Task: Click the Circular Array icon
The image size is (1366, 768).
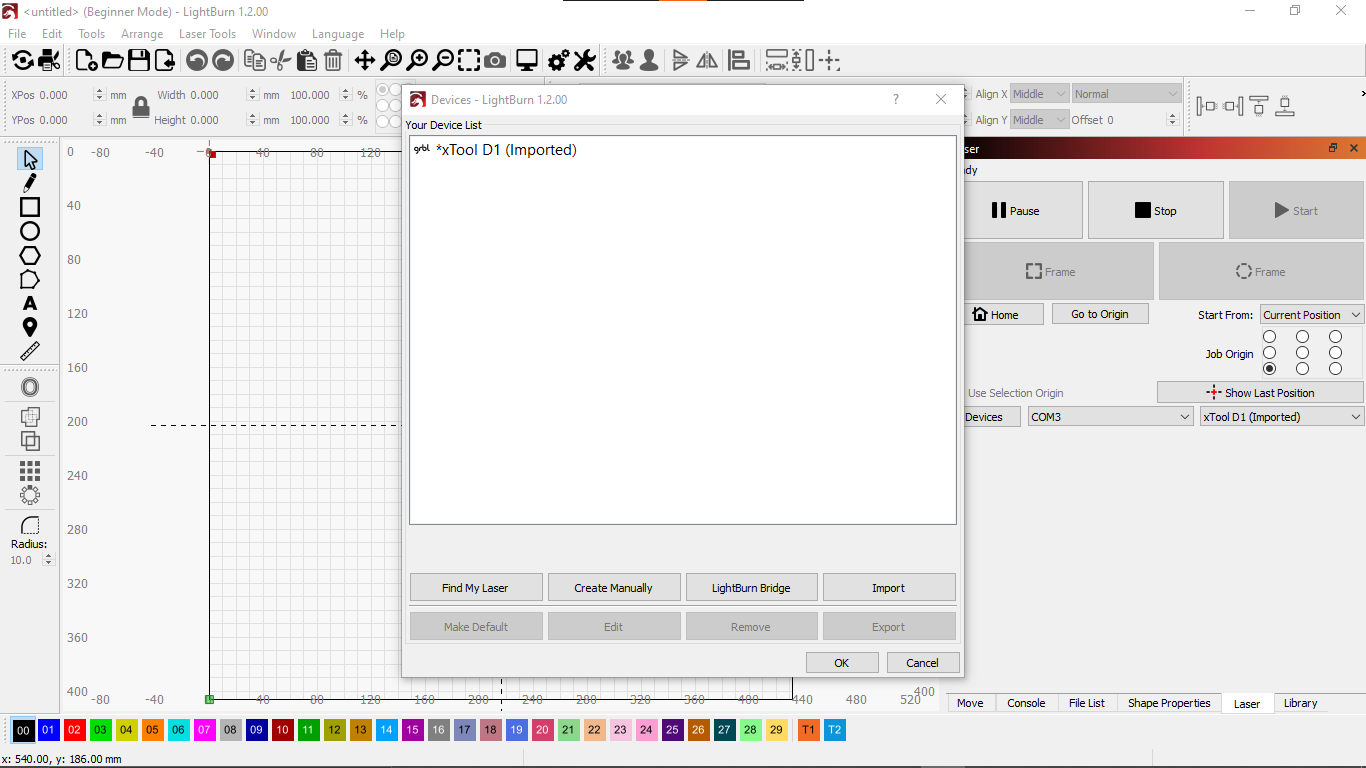Action: tap(30, 494)
